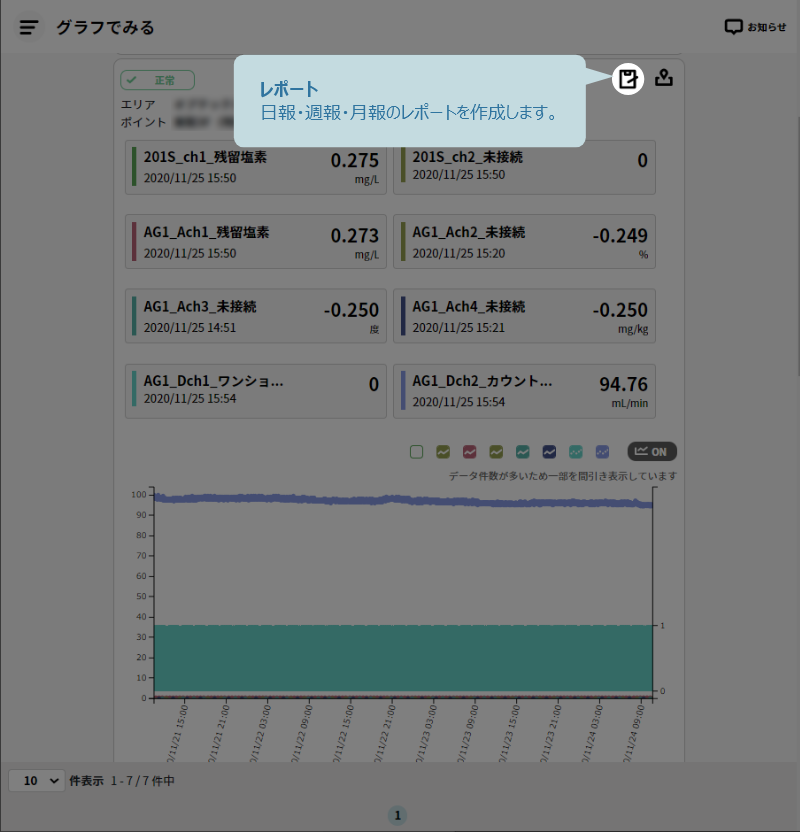Viewport: 800px width, 832px height.
Task: Select the AG1_Ach1_残留塩素 sensor card
Action: pos(256,241)
